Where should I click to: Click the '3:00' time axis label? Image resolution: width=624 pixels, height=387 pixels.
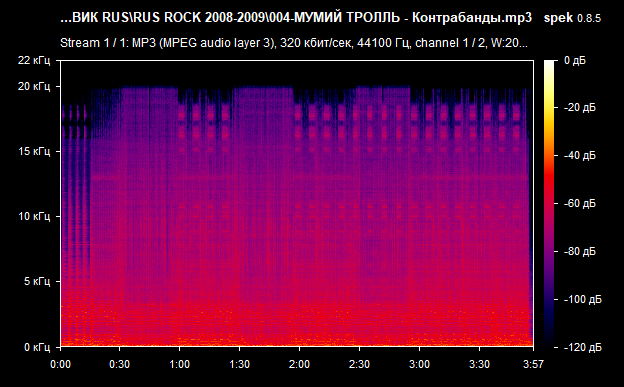(419, 364)
